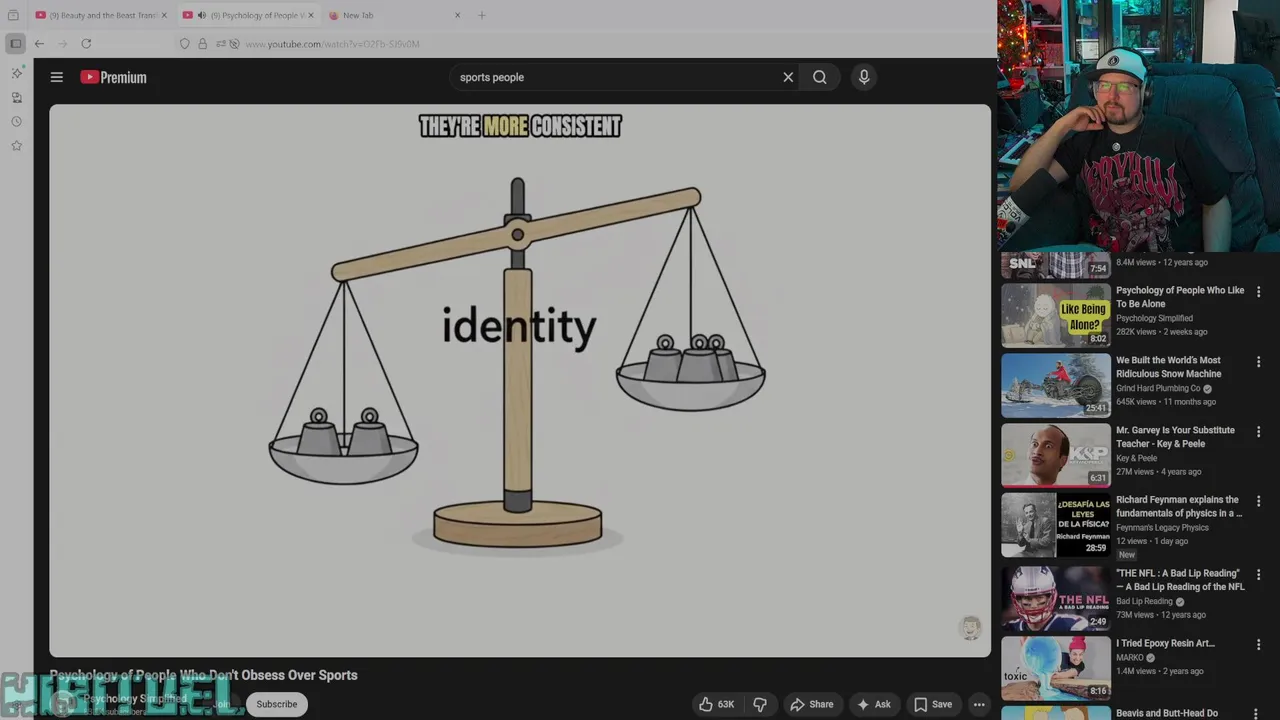The width and height of the screenshot is (1280, 720).
Task: Click the channel watermark avatar in video corner
Action: [970, 628]
